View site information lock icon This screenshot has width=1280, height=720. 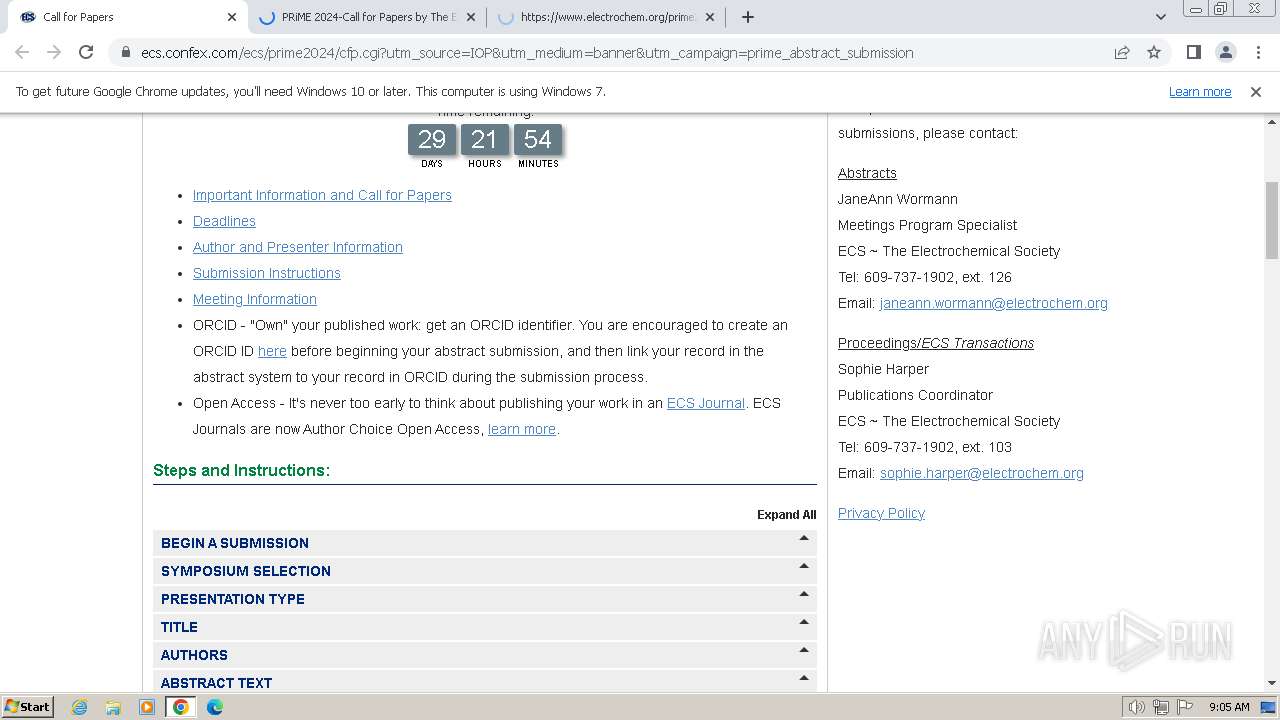pyautogui.click(x=125, y=53)
